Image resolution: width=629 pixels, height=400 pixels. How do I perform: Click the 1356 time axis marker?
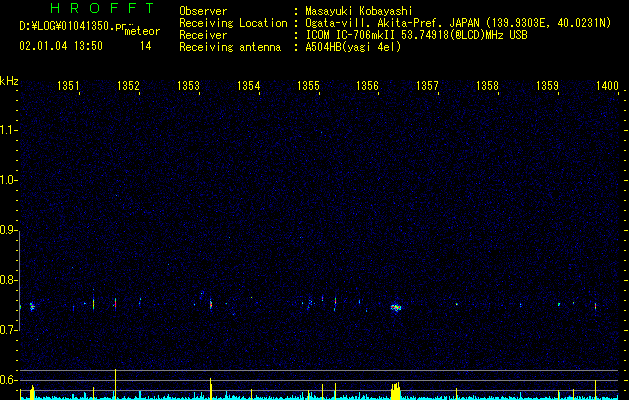(x=367, y=85)
